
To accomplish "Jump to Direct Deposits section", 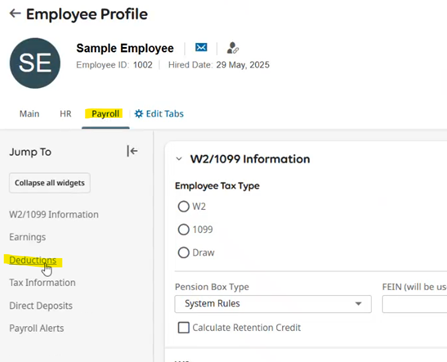I will click(x=41, y=305).
